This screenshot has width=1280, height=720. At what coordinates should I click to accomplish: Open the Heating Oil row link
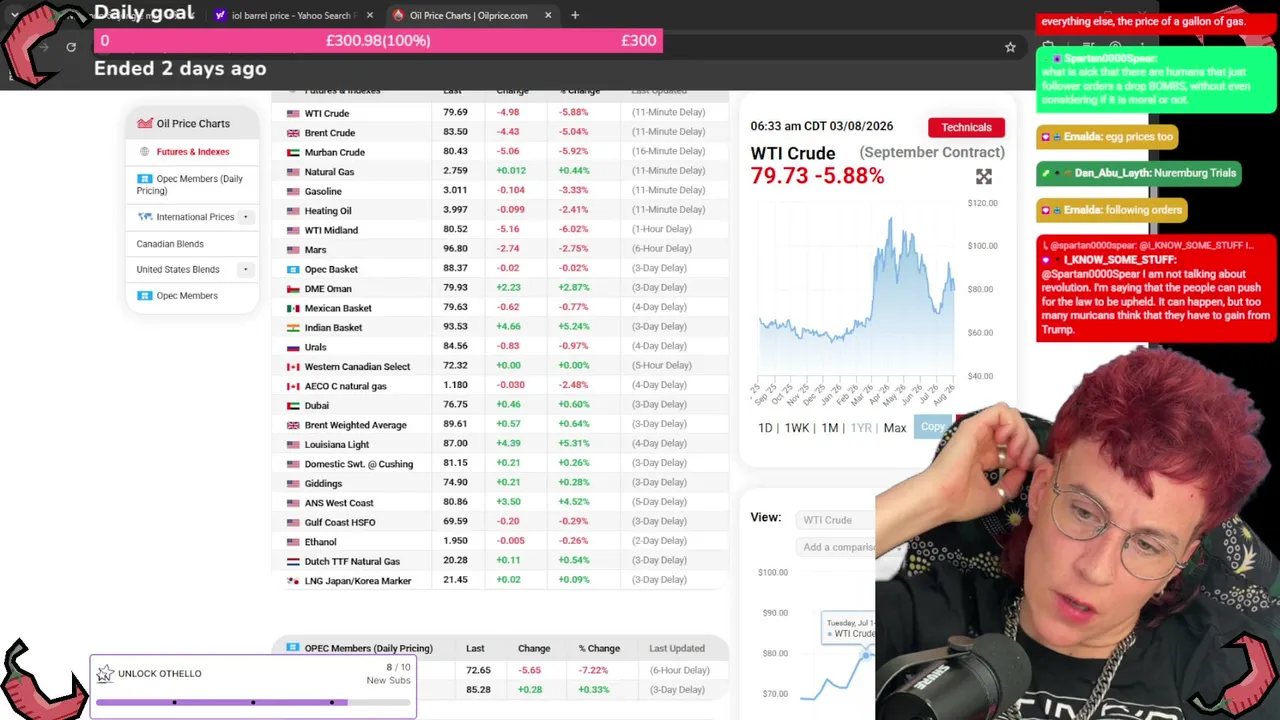[x=328, y=211]
